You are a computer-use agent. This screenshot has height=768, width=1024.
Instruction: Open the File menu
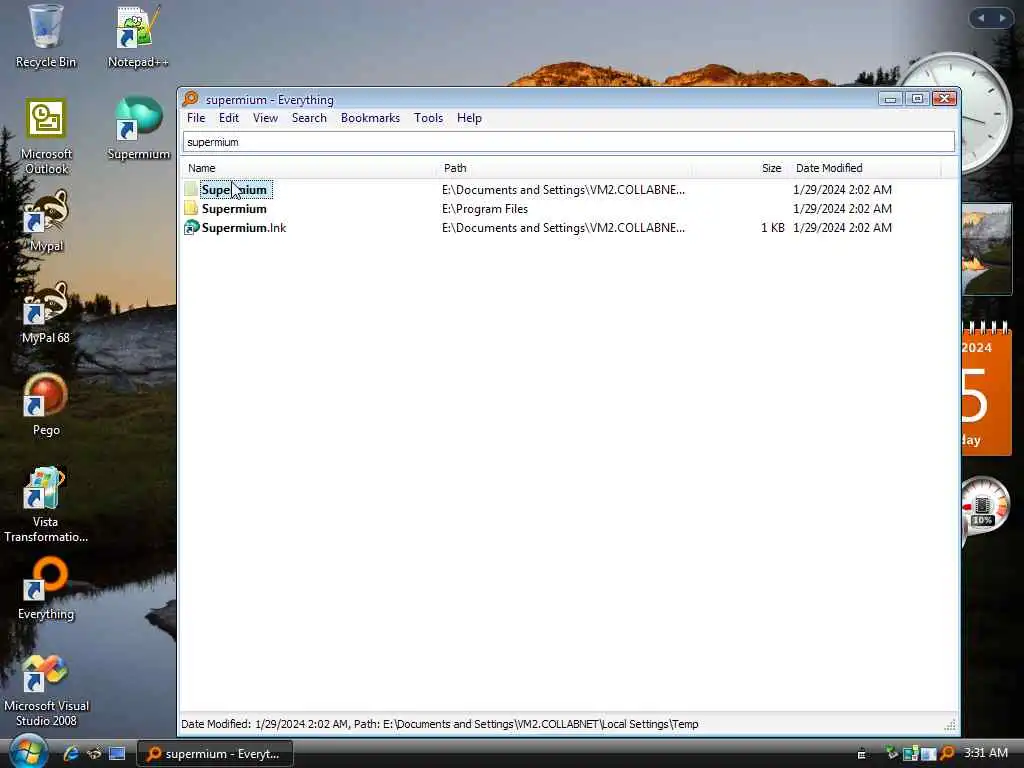(196, 118)
